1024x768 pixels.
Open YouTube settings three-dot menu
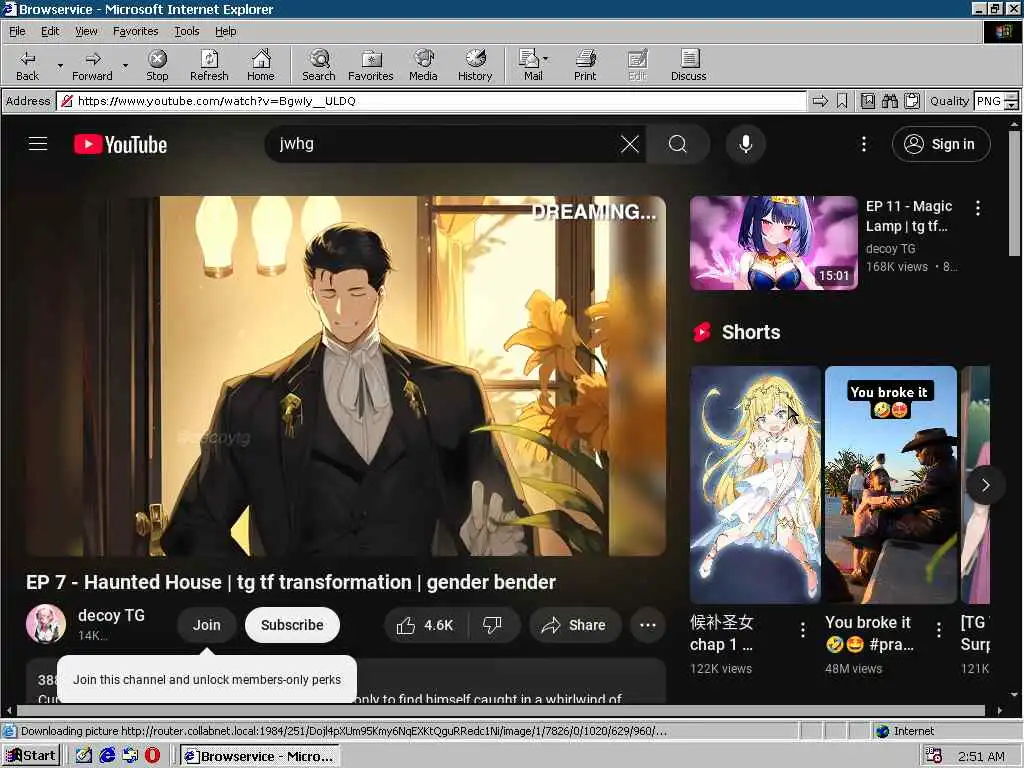[x=863, y=144]
